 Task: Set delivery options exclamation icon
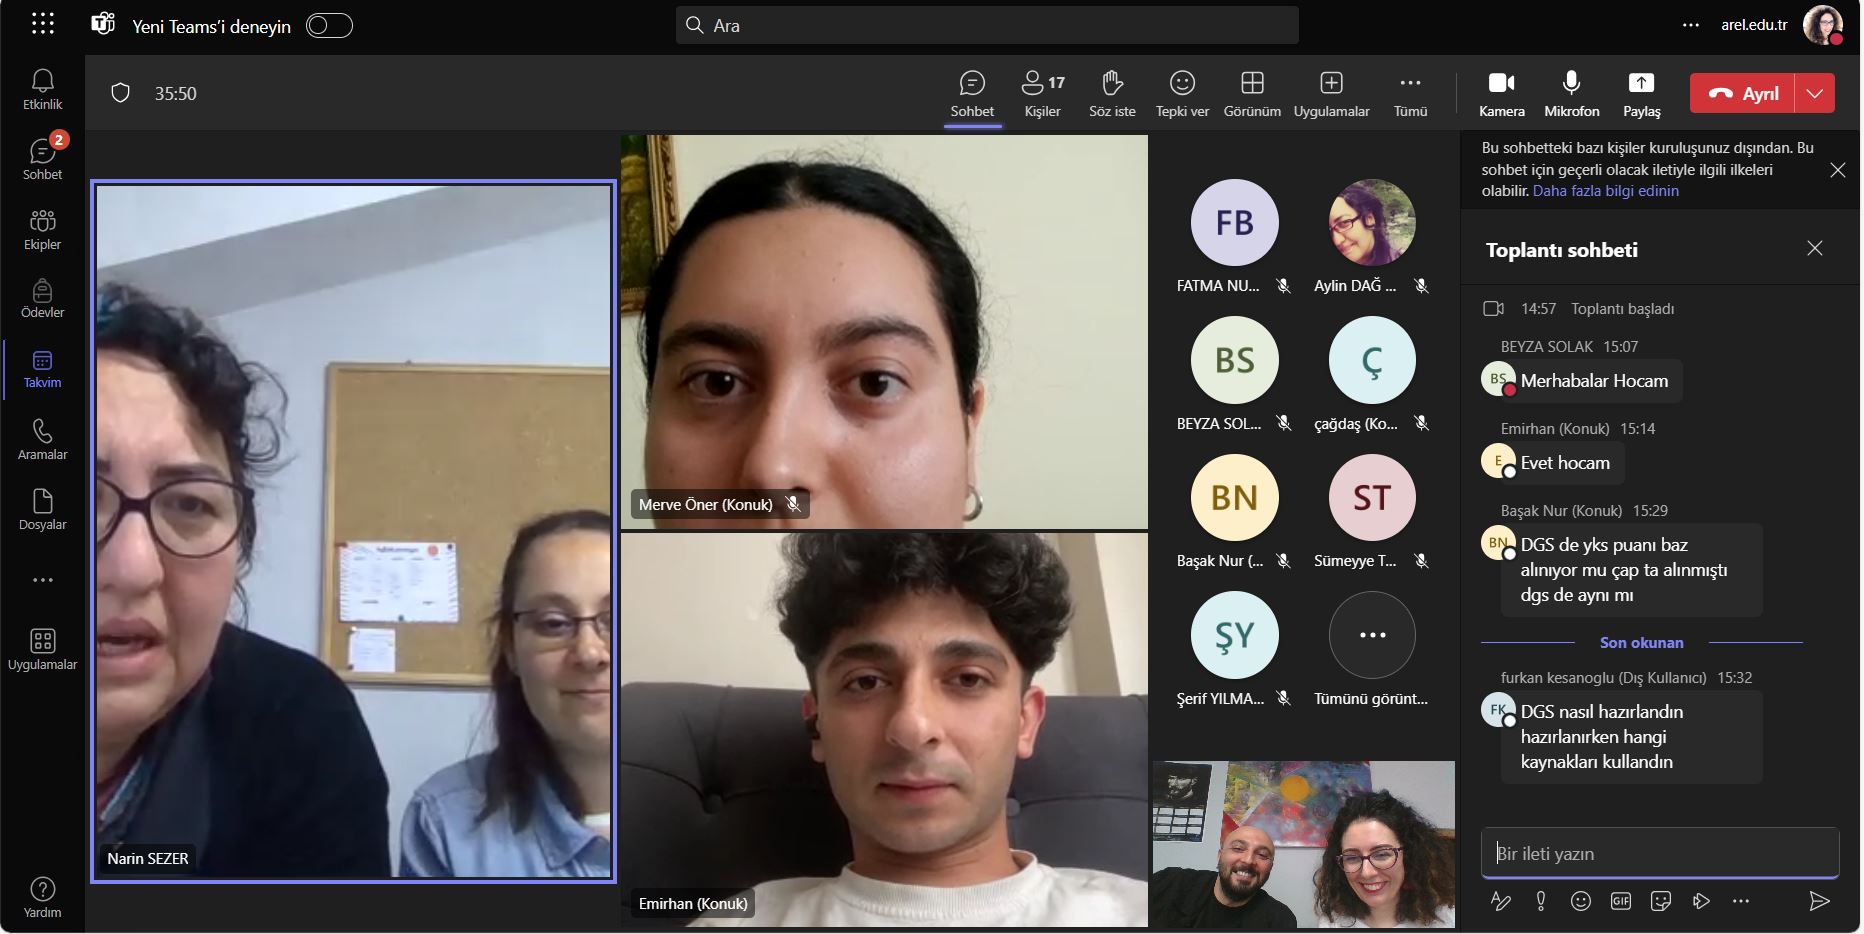pyautogui.click(x=1541, y=901)
